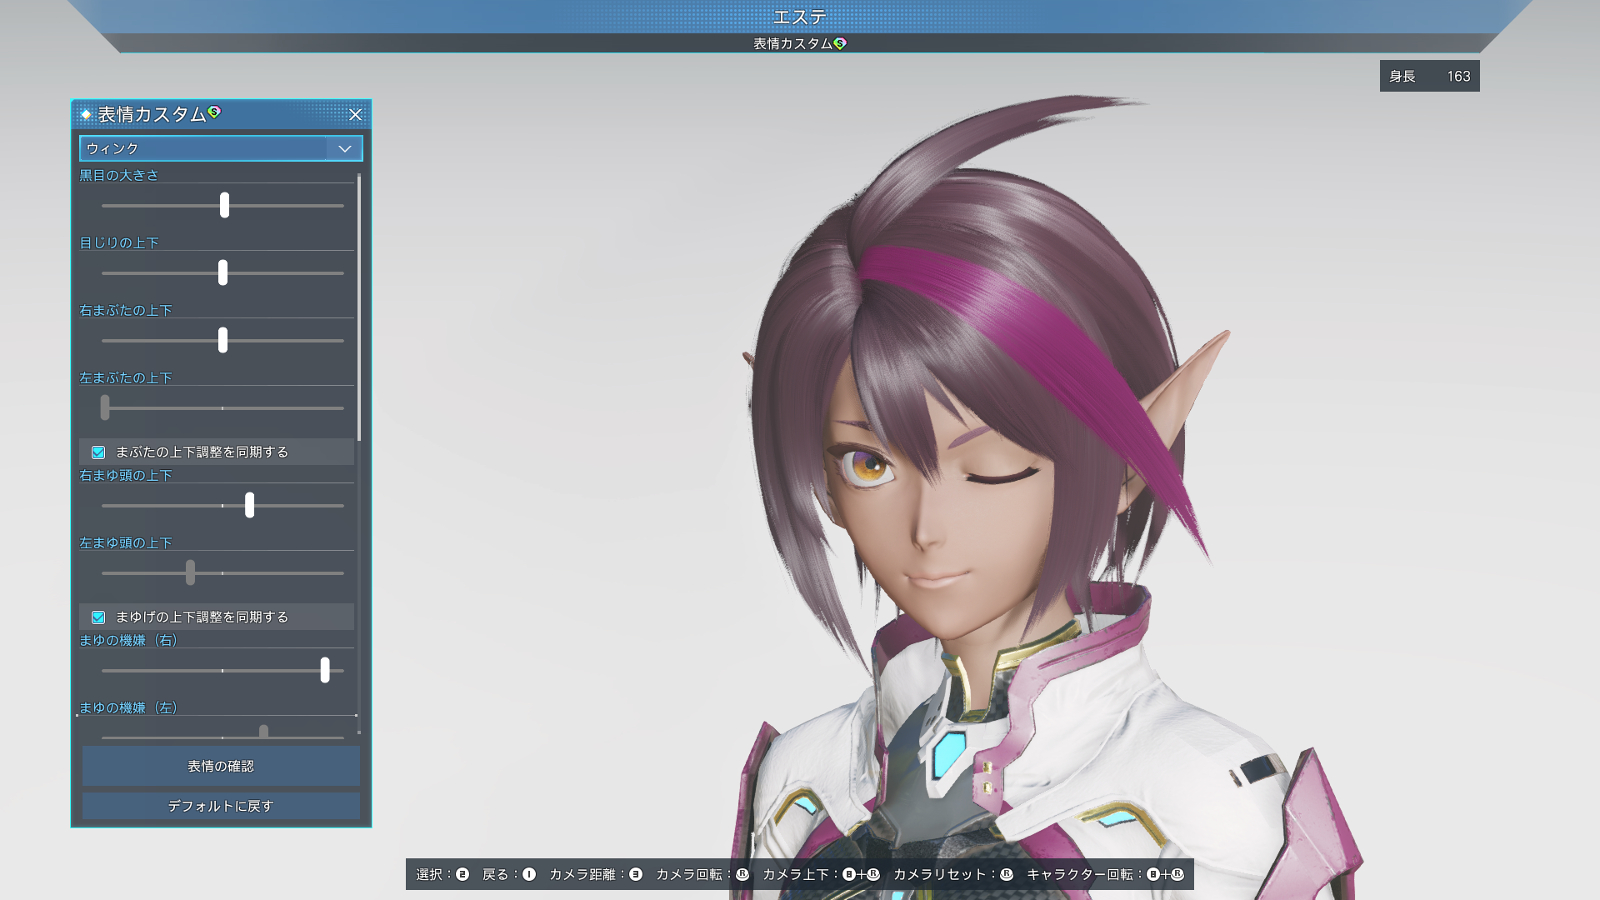Click the キャラクター回転 control hint icons
Screen dimensions: 1600x900
point(1165,874)
